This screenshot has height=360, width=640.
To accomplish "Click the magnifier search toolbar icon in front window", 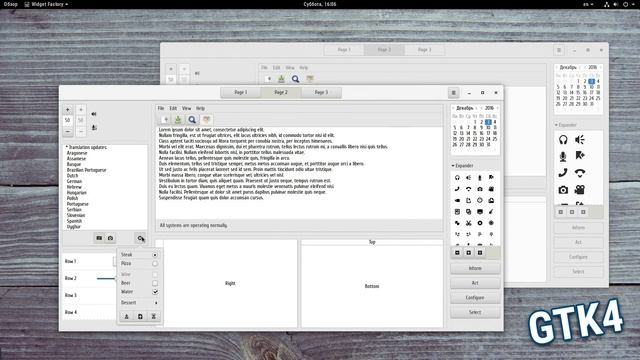I will point(192,120).
